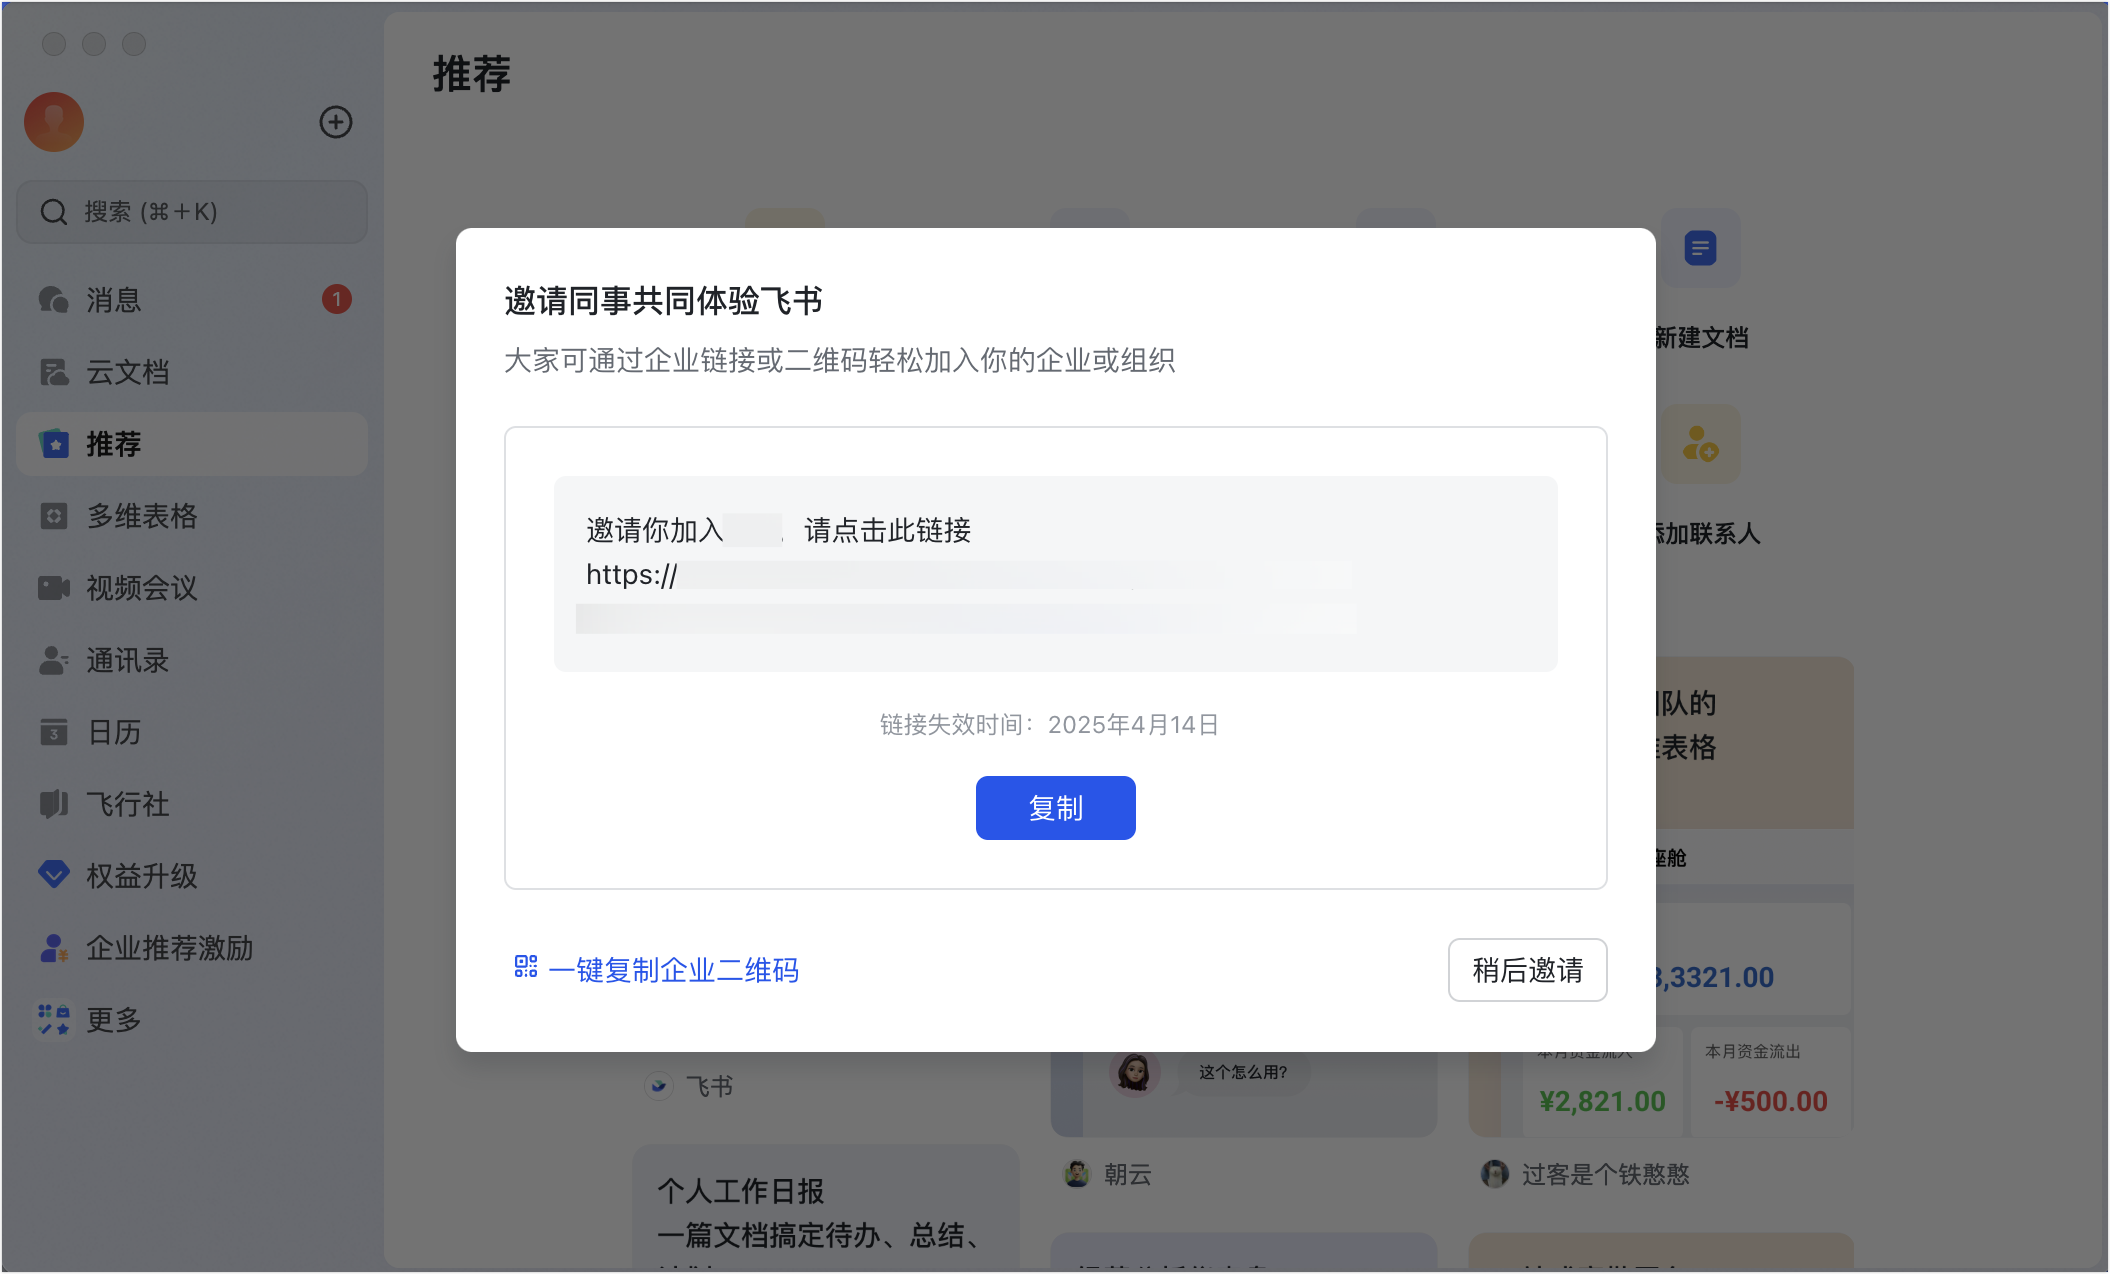Click the 稍后邀请 button

click(x=1527, y=970)
